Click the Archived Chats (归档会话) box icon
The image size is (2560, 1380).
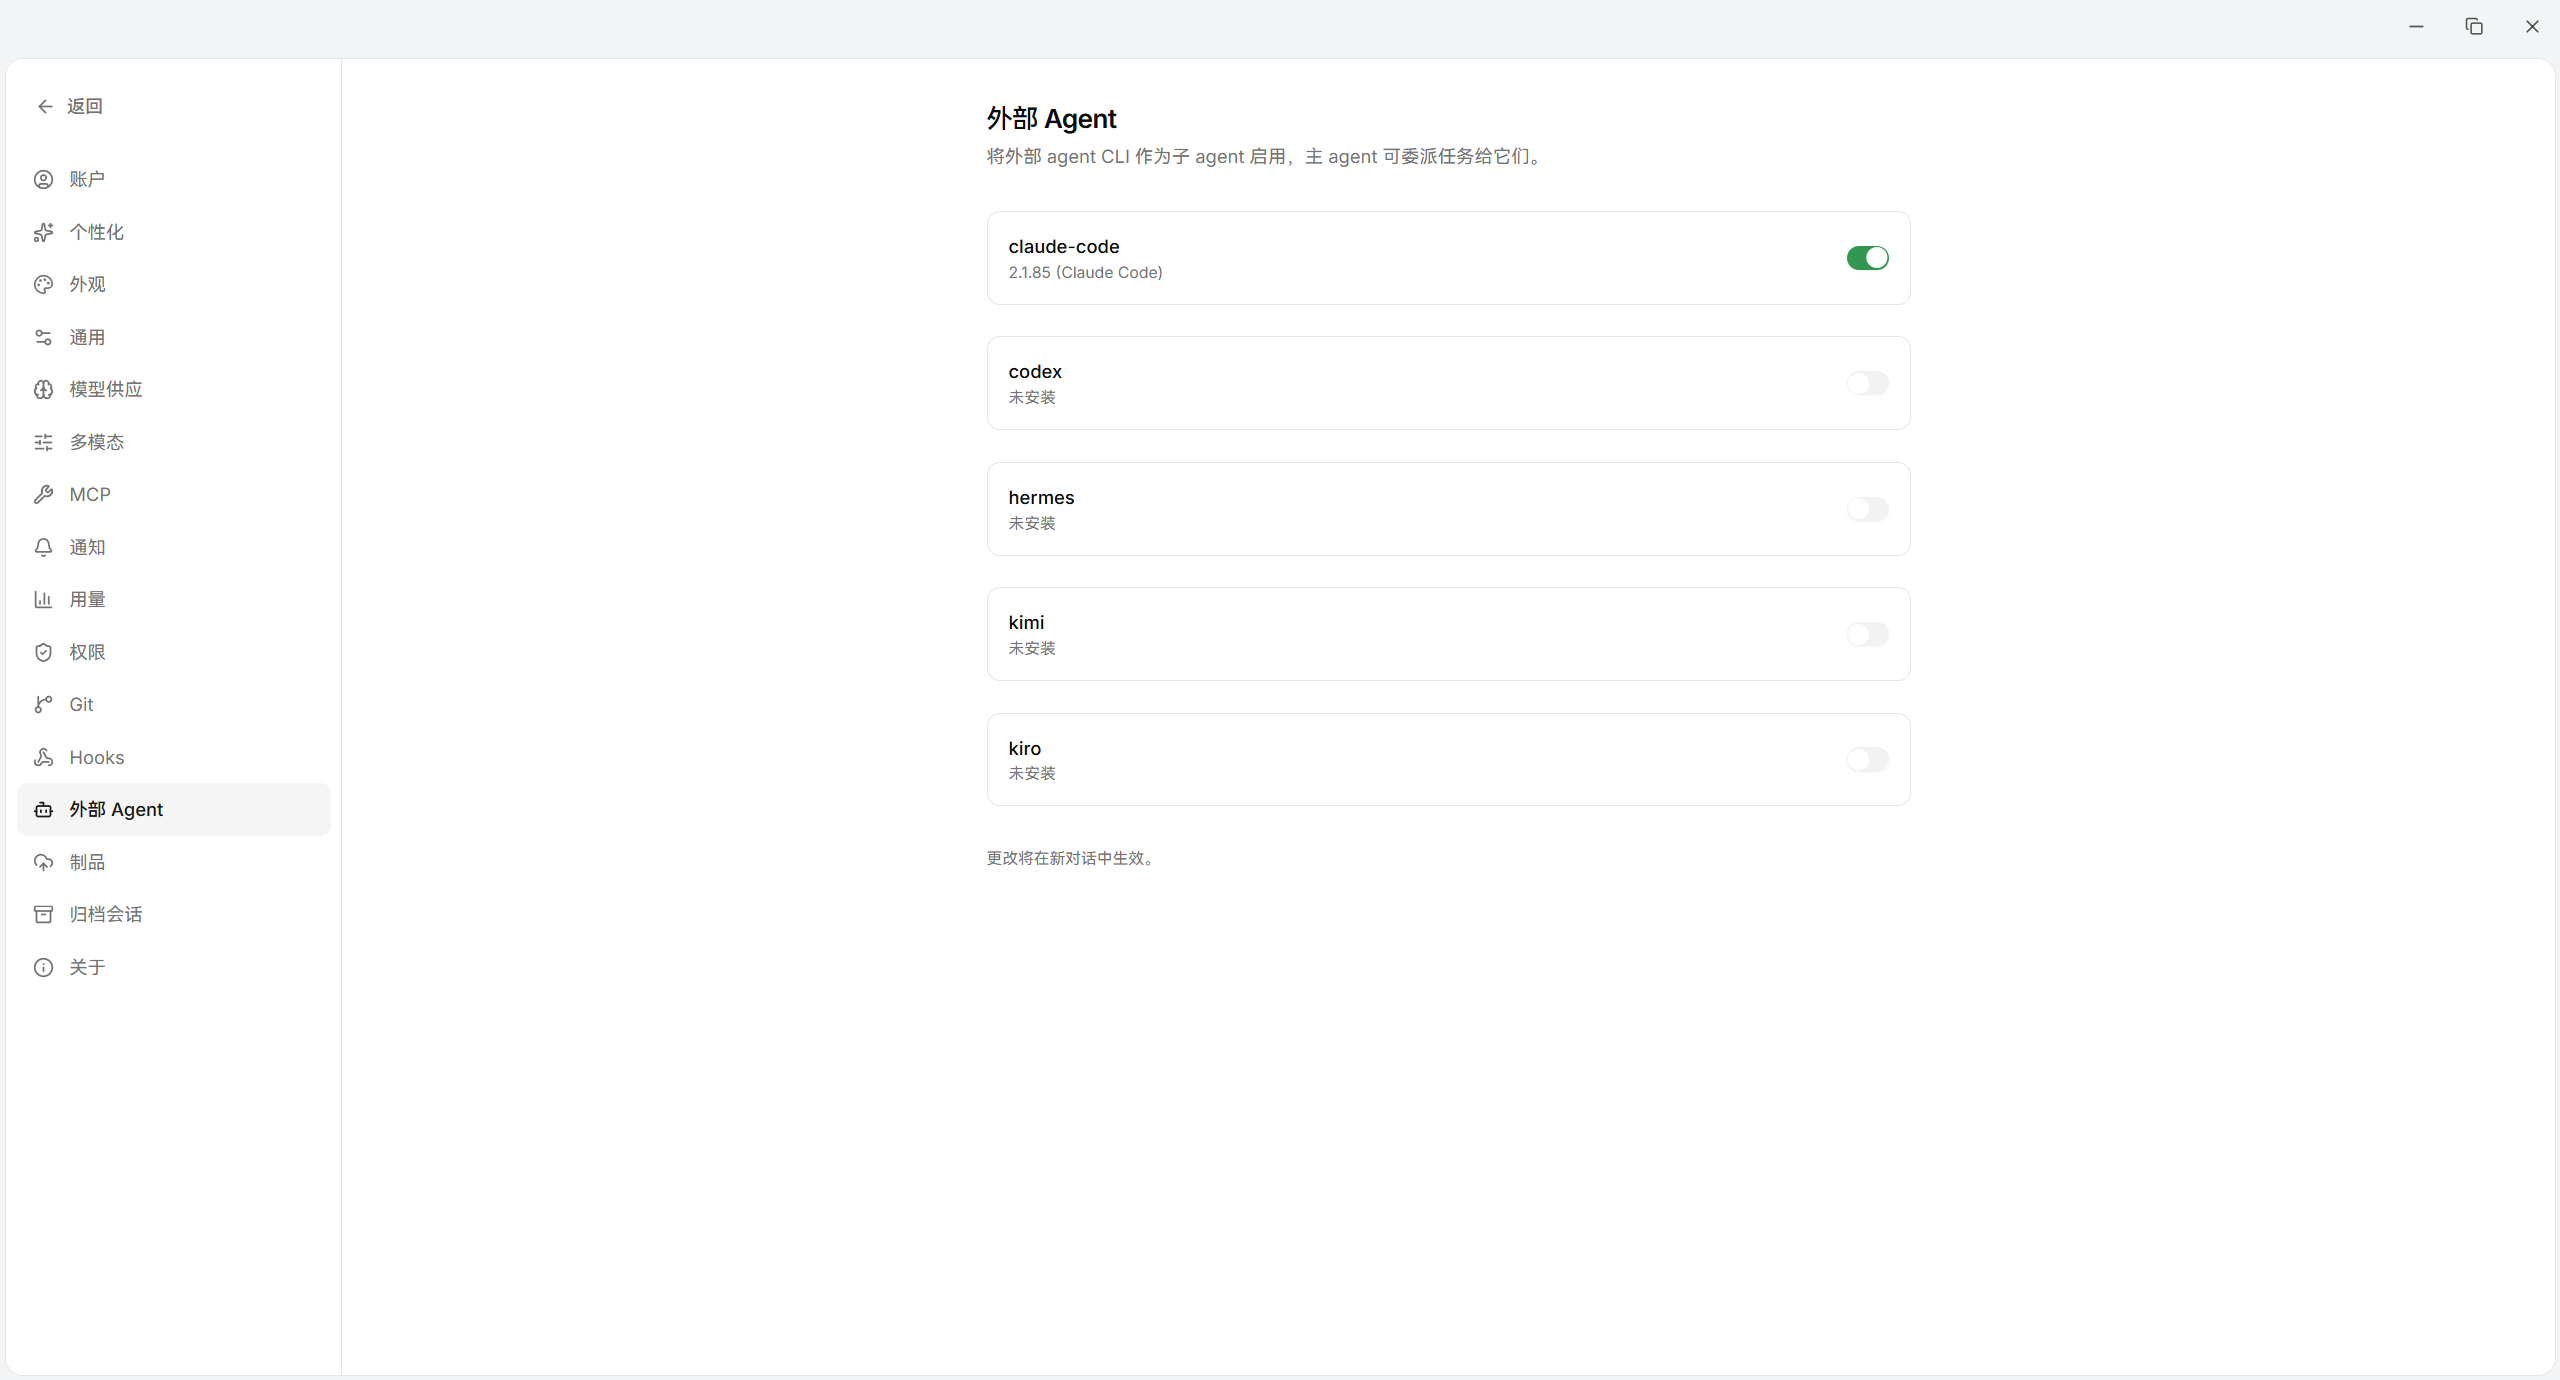tap(43, 915)
